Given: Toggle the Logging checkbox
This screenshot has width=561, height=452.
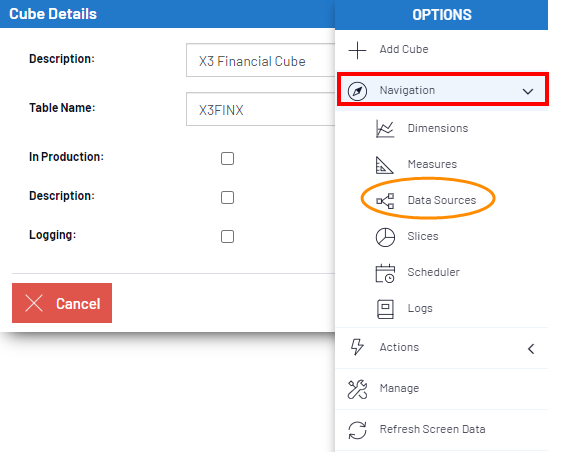Looking at the screenshot, I should pyautogui.click(x=227, y=237).
